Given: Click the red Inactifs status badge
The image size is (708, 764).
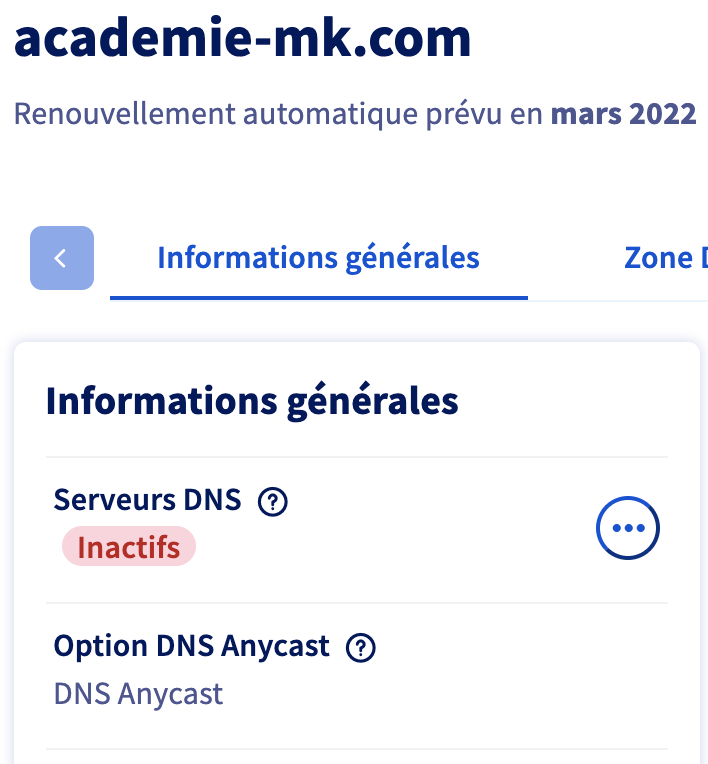Looking at the screenshot, I should (x=129, y=548).
